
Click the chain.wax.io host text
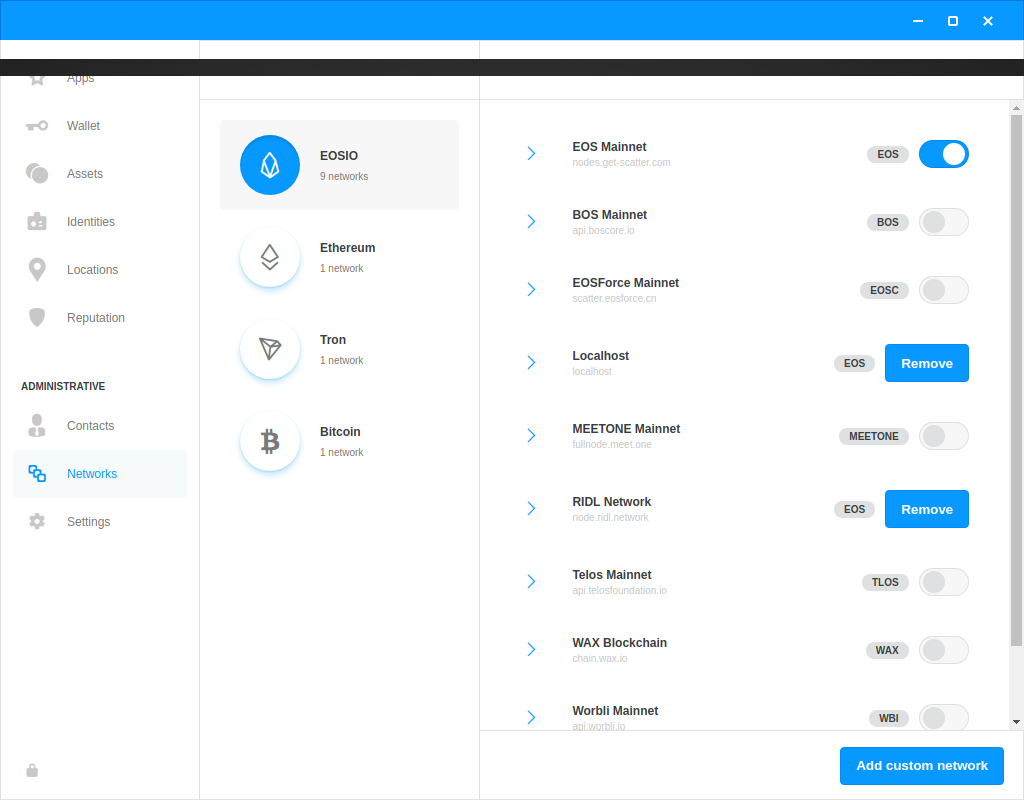click(600, 658)
